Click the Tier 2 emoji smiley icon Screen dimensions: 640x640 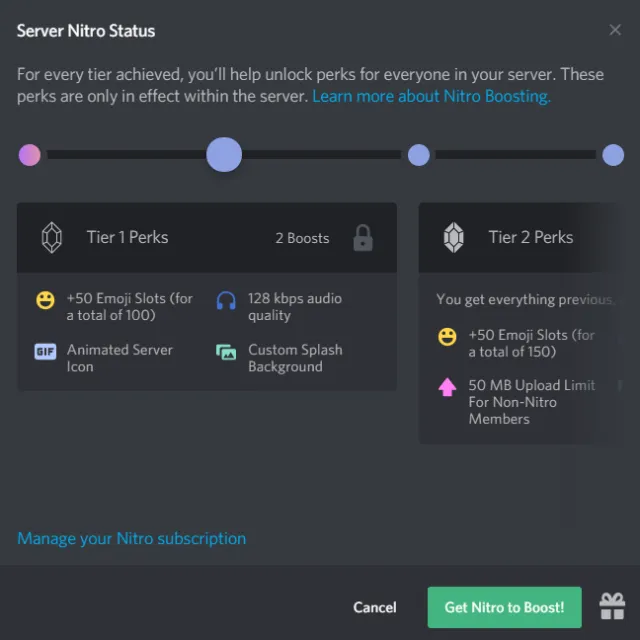[448, 337]
